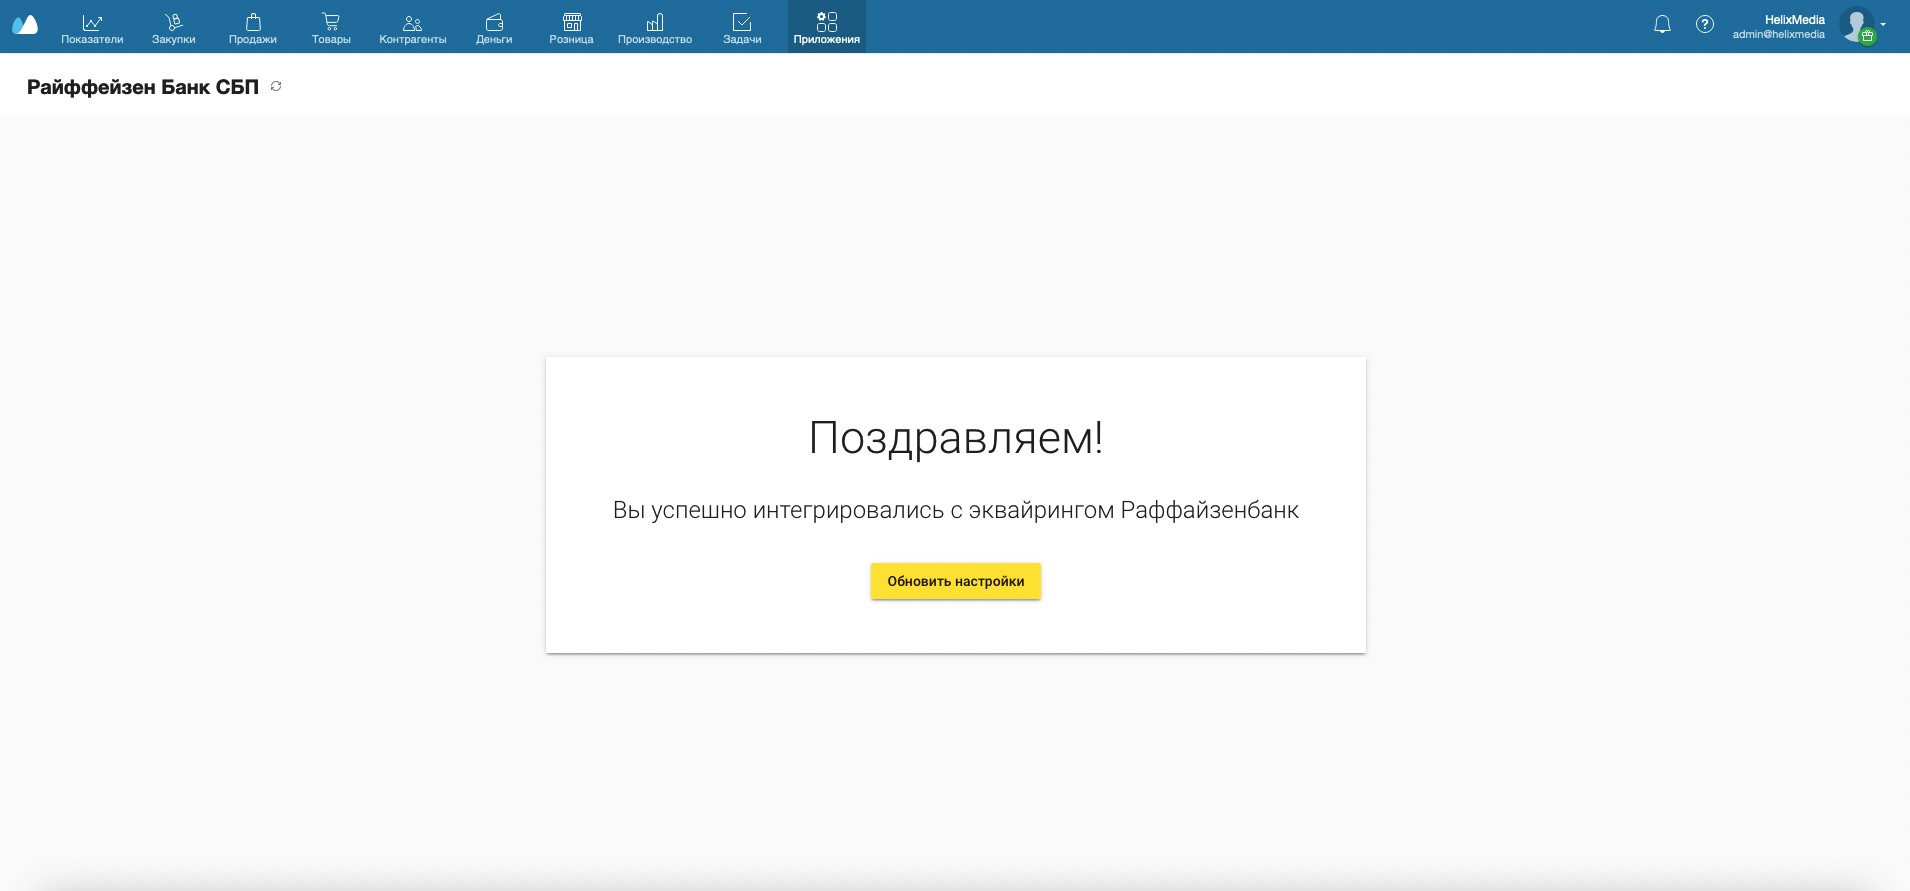Click the HelixMedia account name
The width and height of the screenshot is (1910, 891).
pyautogui.click(x=1794, y=19)
